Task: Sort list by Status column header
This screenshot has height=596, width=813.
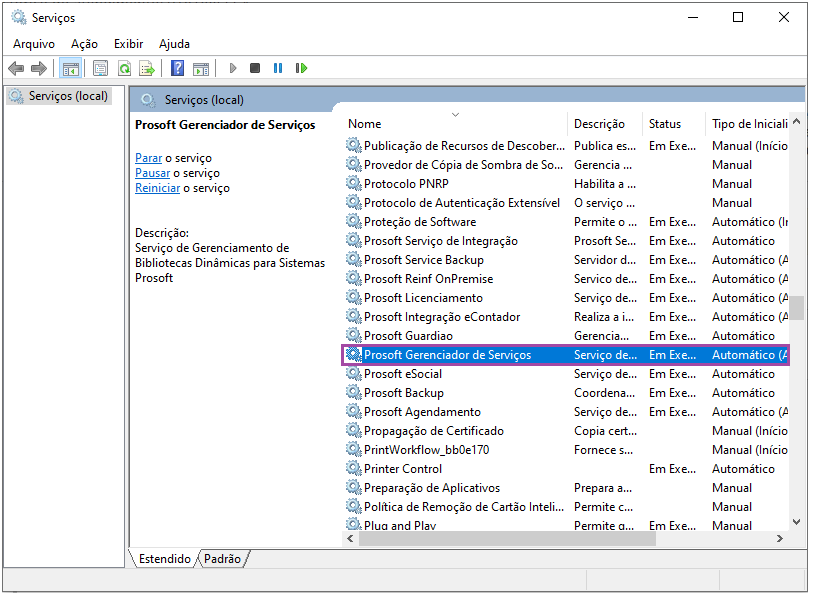Action: [x=664, y=124]
